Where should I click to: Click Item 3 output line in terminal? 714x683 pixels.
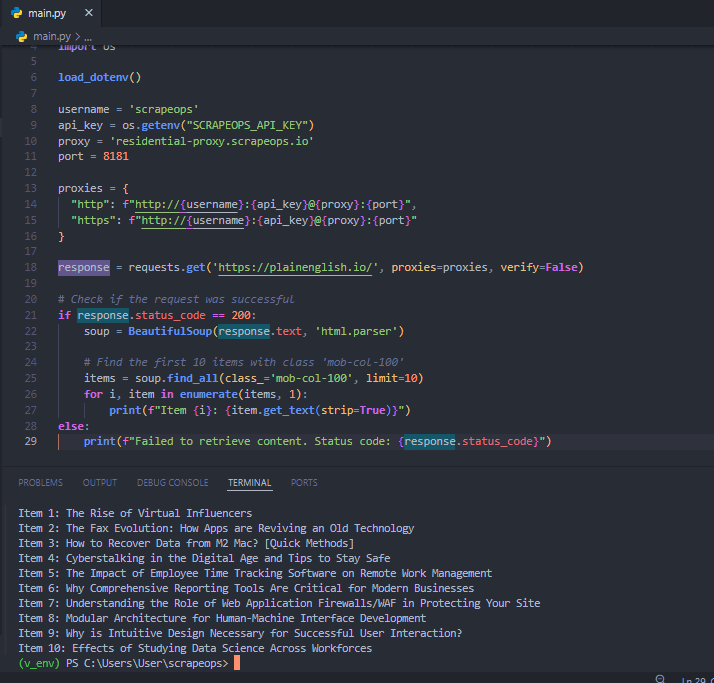pyautogui.click(x=186, y=543)
